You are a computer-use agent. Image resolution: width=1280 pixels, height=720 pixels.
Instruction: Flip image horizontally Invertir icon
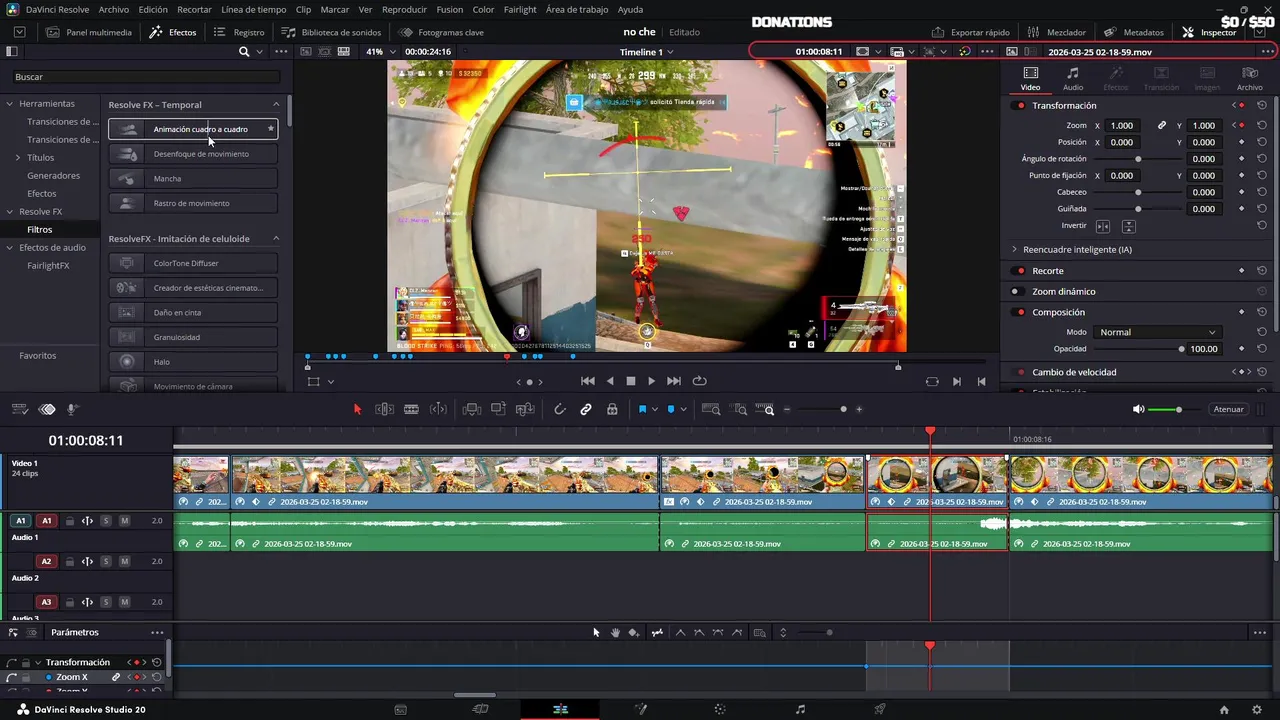1103,226
